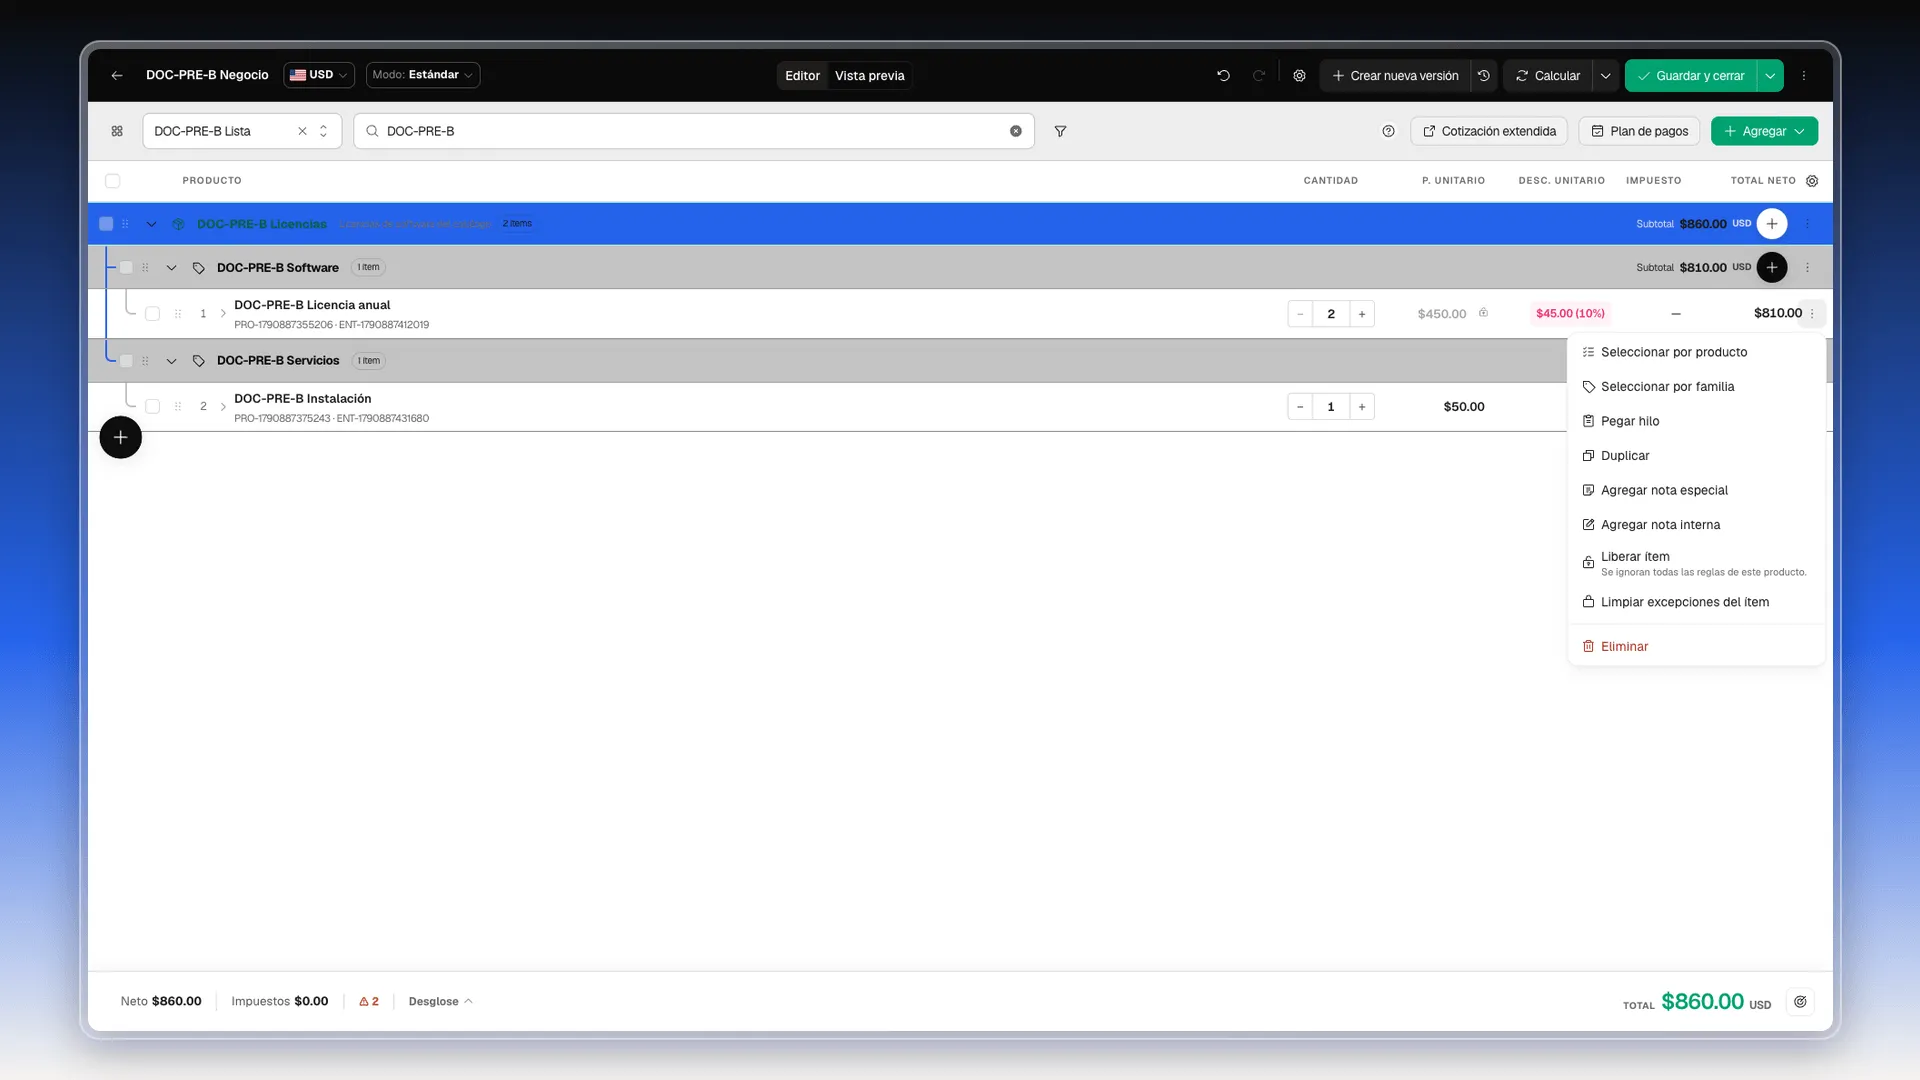Choose Duplicar from the context menu
Screen dimensions: 1920x1080
pos(1696,455)
